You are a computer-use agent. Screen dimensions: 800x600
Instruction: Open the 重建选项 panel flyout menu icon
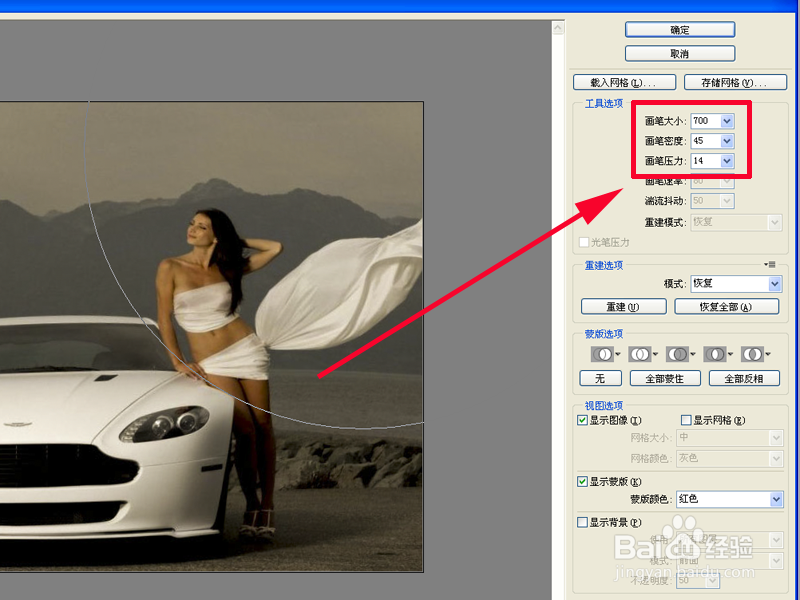pyautogui.click(x=770, y=264)
